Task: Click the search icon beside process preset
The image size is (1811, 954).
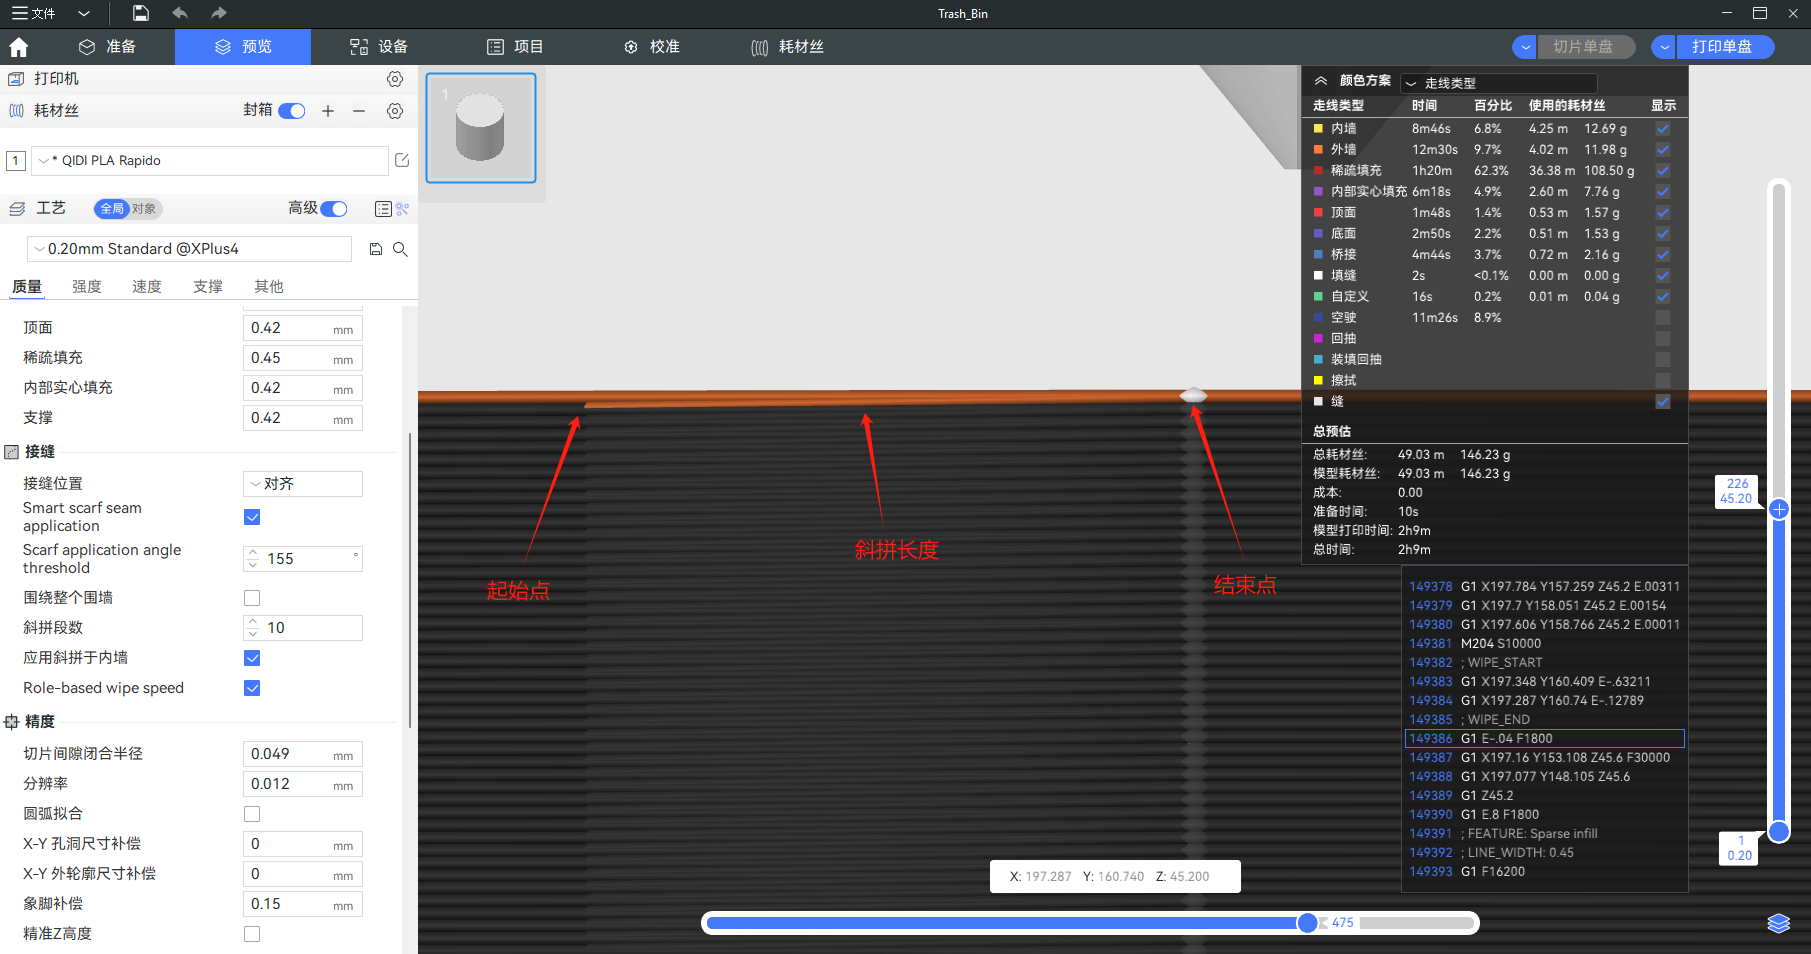Action: [400, 249]
